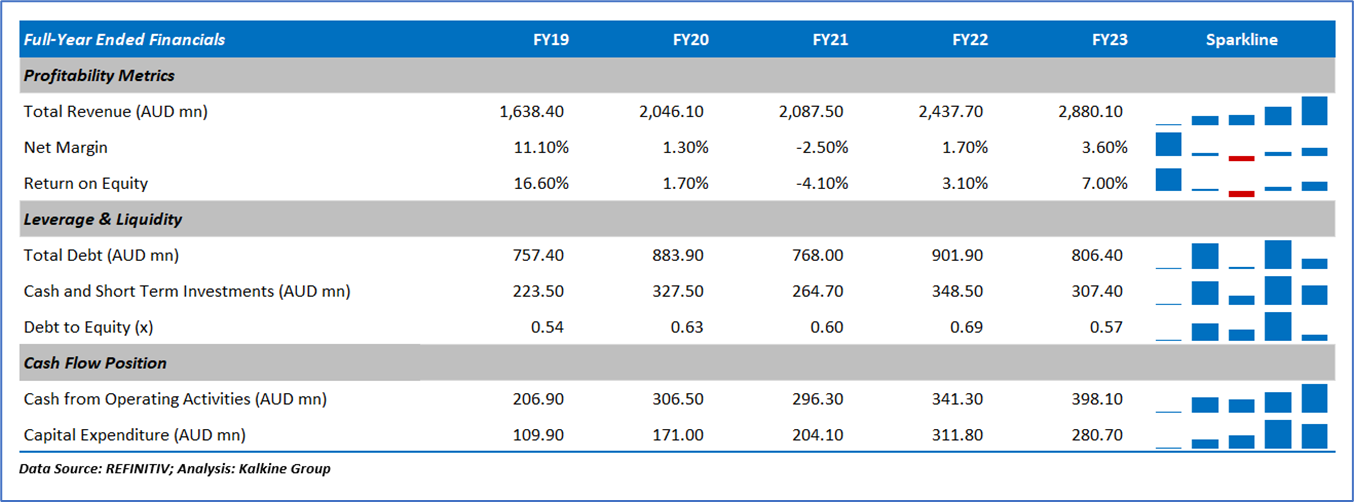This screenshot has width=1354, height=502.
Task: Select the Capital Expenditure sparkline
Action: [1241, 435]
